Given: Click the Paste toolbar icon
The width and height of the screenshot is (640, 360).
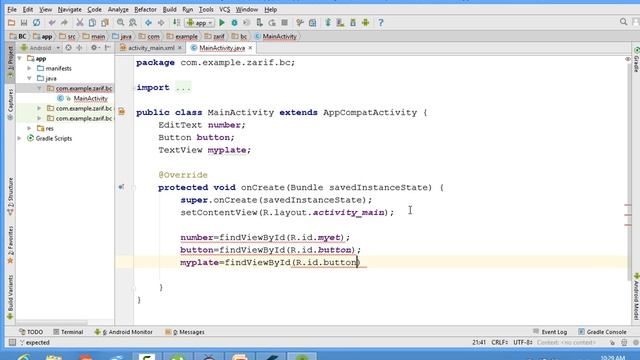Looking at the screenshot, I should pyautogui.click(x=105, y=23).
